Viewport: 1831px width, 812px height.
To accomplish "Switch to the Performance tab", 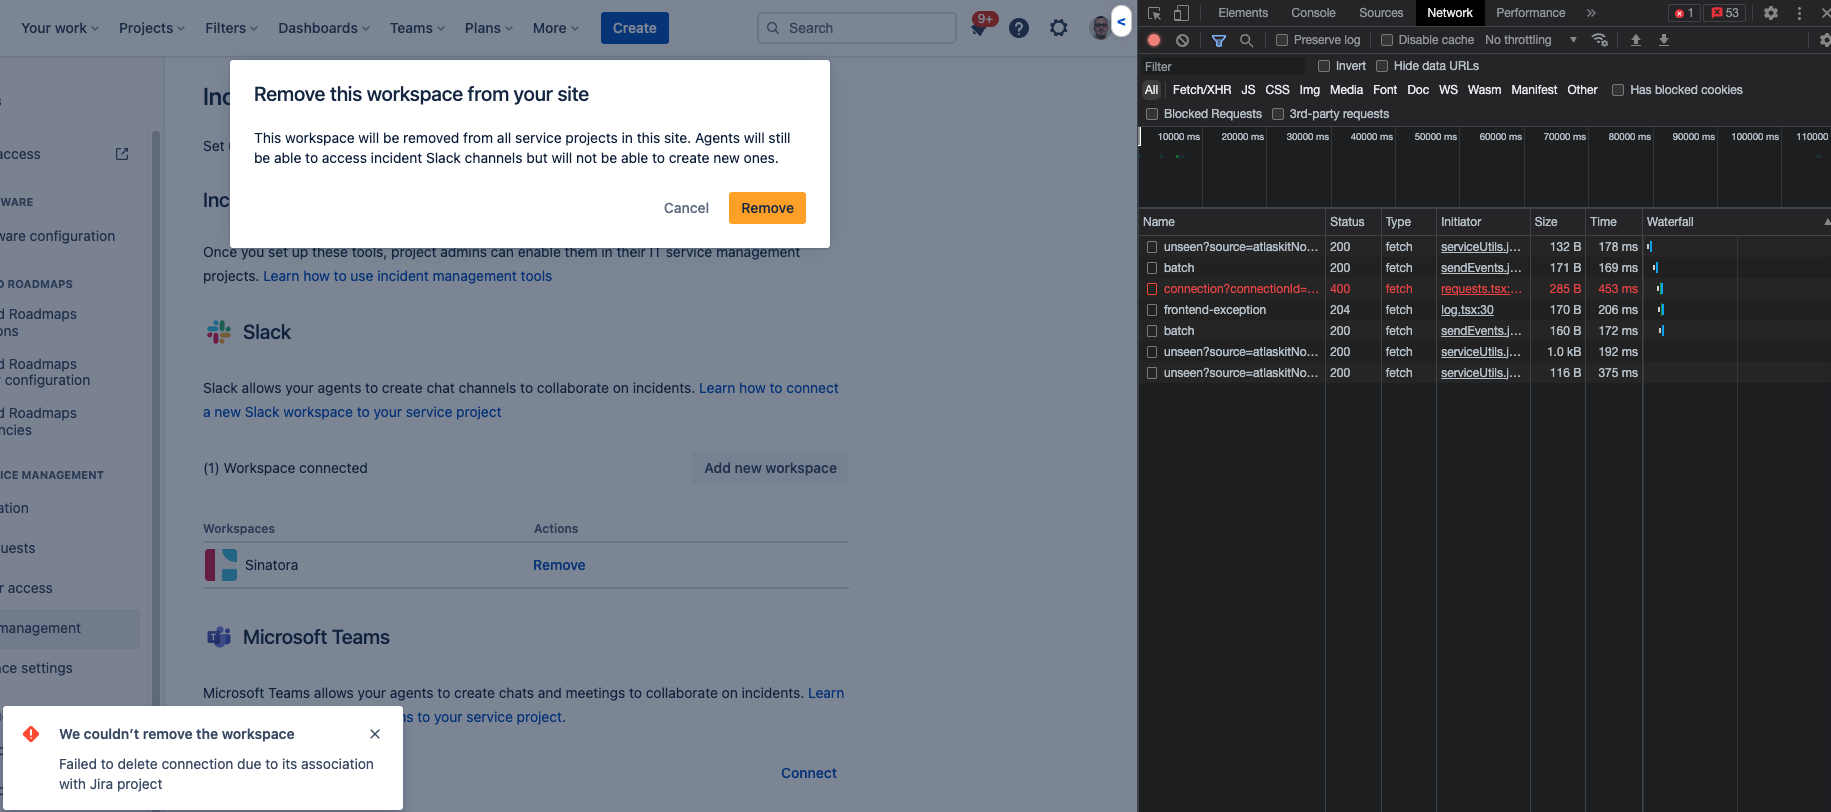I will (1530, 13).
